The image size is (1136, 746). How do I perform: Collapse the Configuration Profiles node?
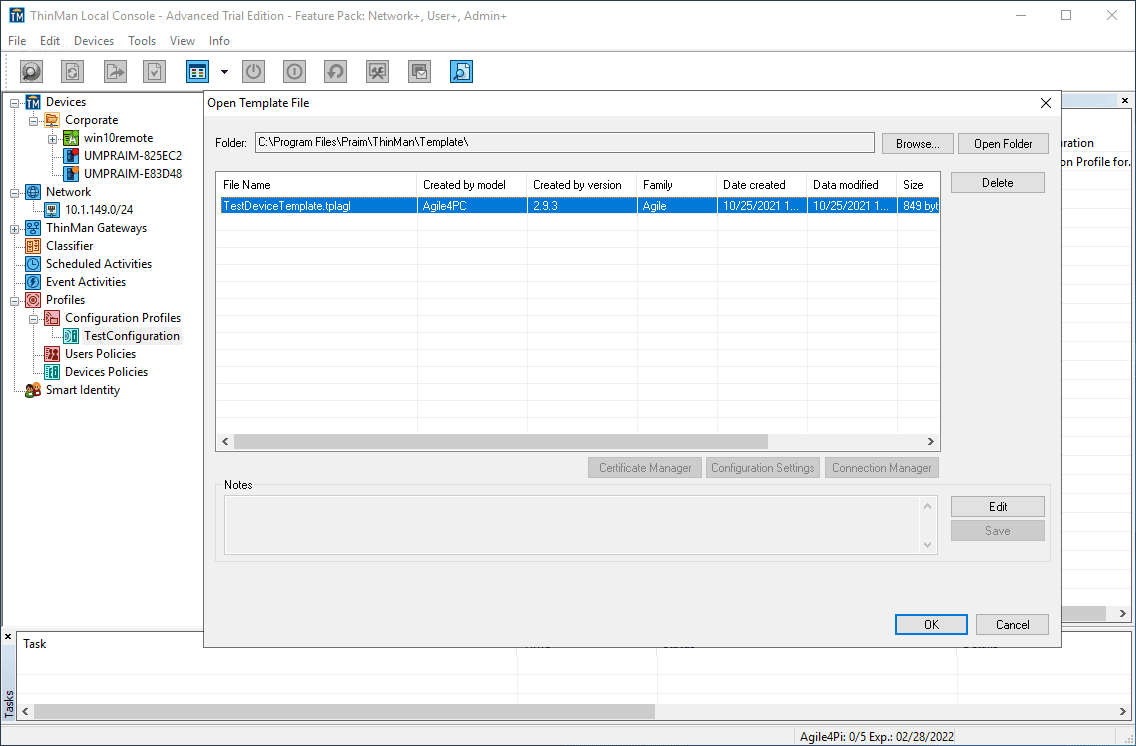click(x=33, y=319)
